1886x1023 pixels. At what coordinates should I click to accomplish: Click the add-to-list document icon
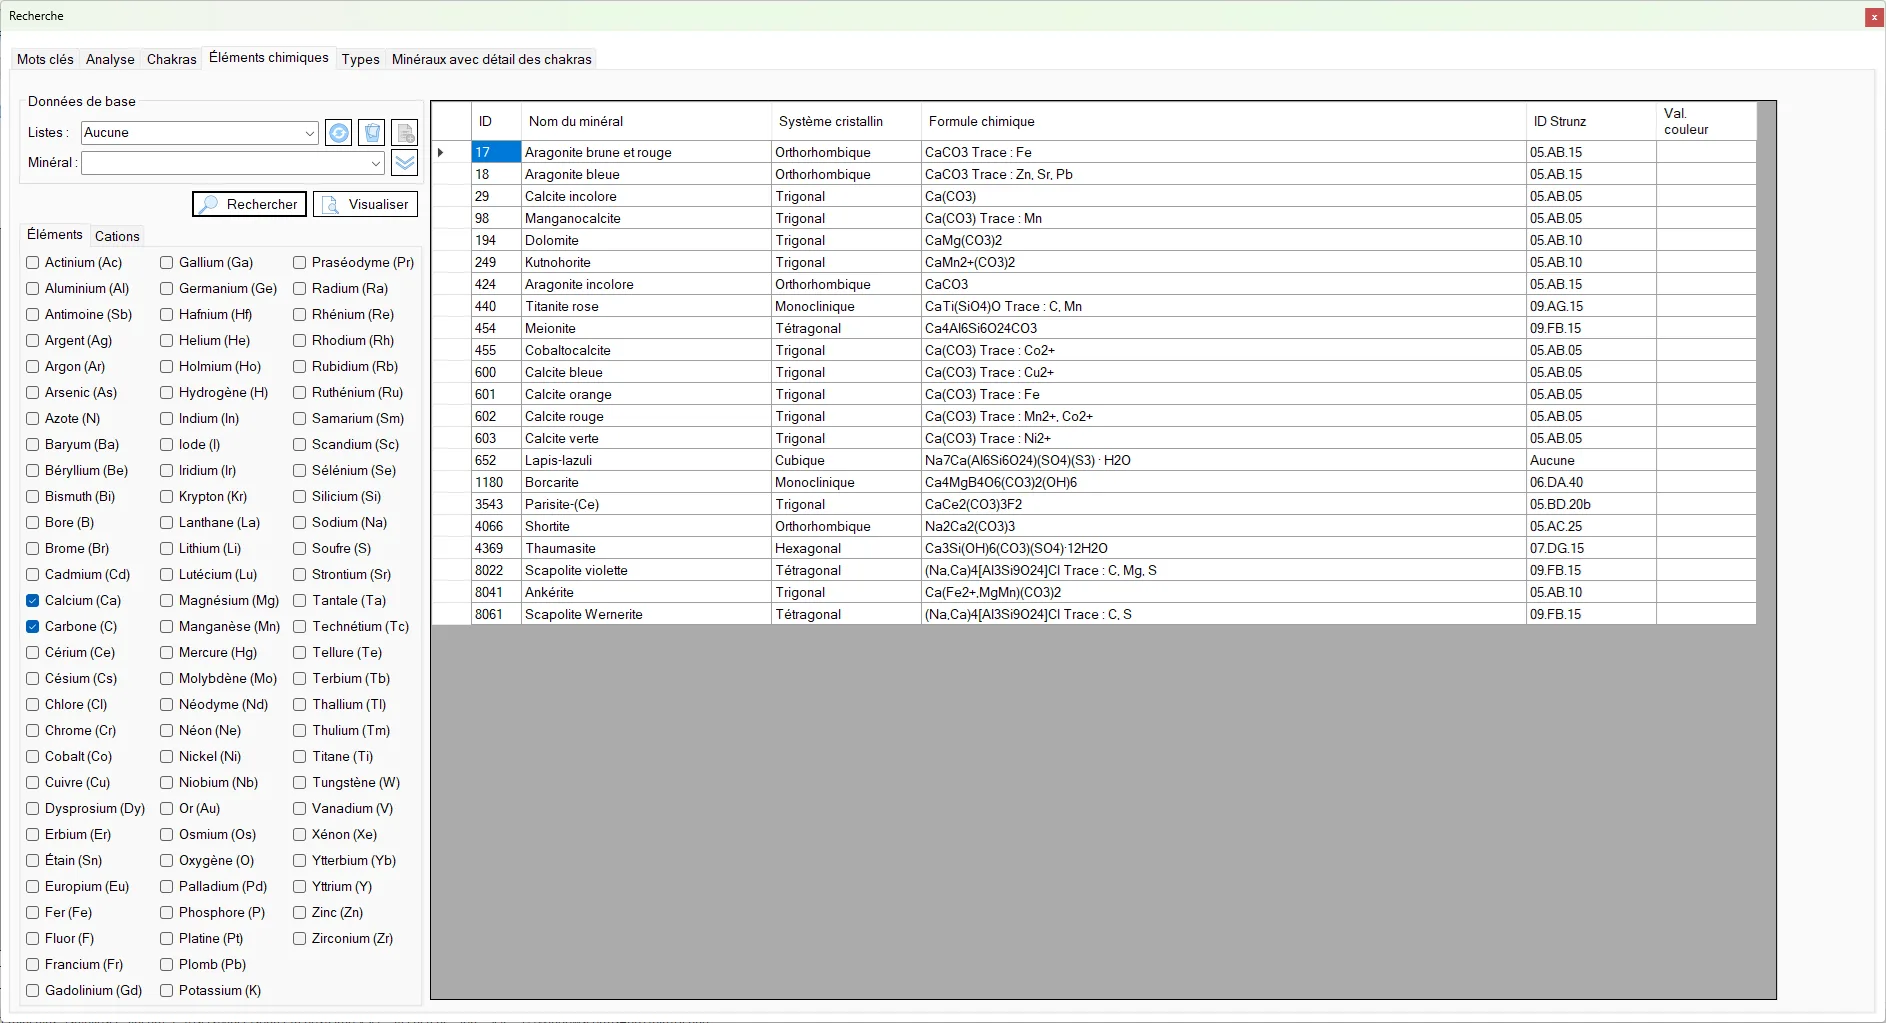point(405,132)
